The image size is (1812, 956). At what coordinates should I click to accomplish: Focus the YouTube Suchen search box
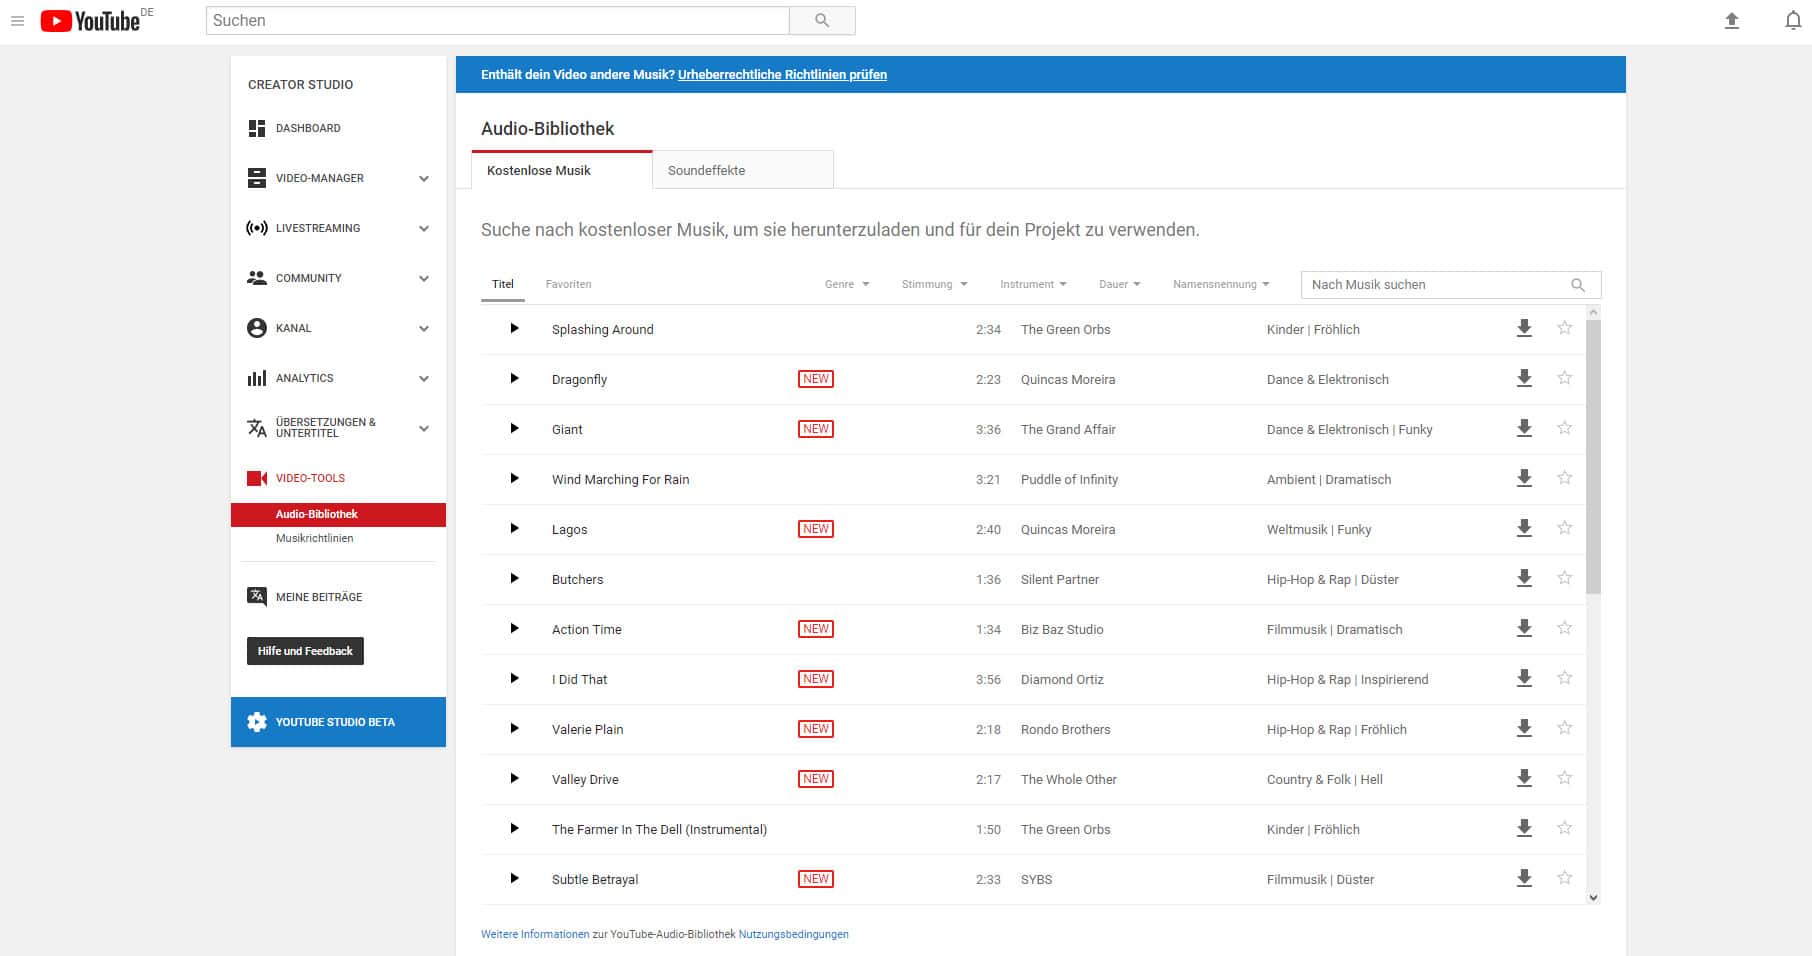point(497,20)
